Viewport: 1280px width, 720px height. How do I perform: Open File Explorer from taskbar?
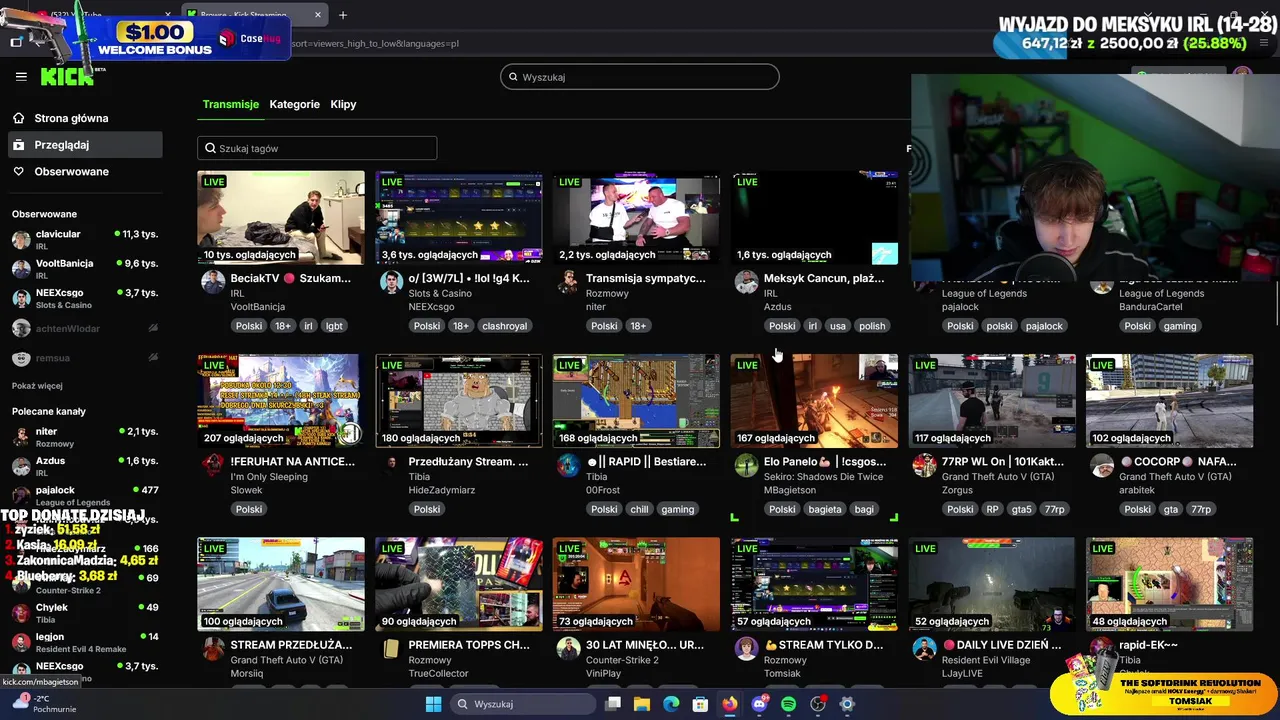click(x=642, y=704)
